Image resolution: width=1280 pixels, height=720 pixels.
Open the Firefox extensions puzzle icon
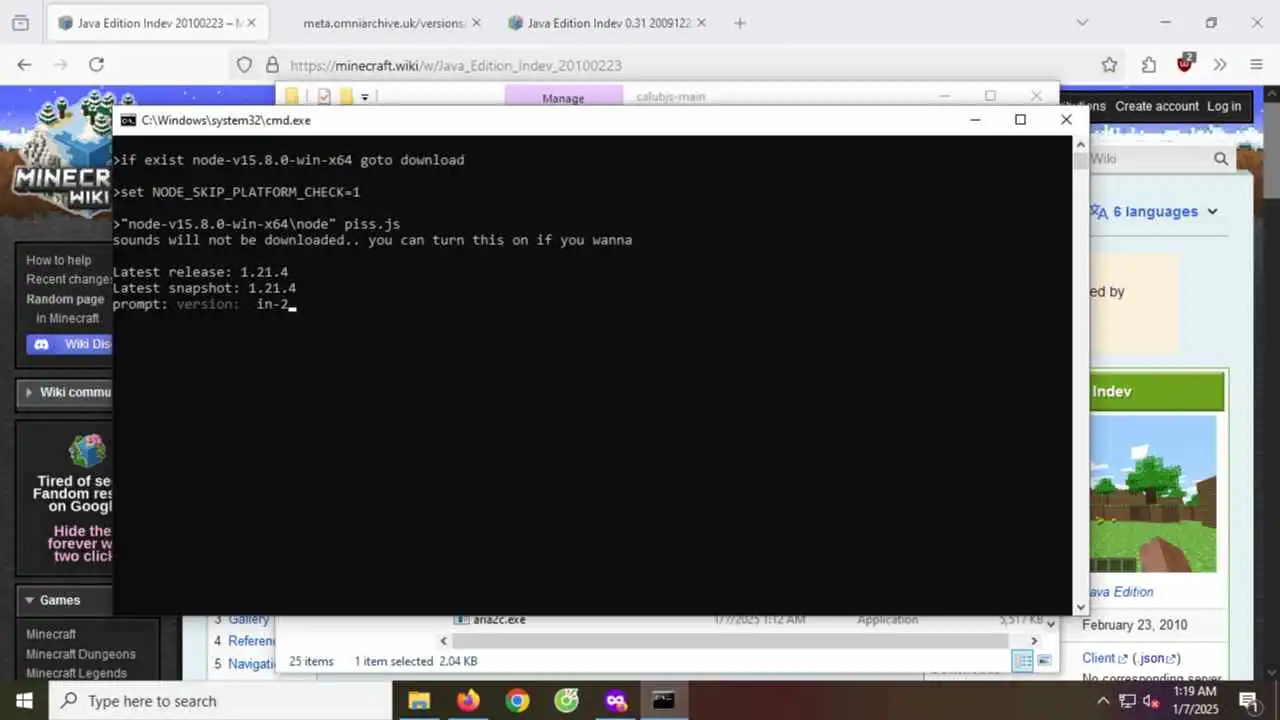click(1148, 65)
